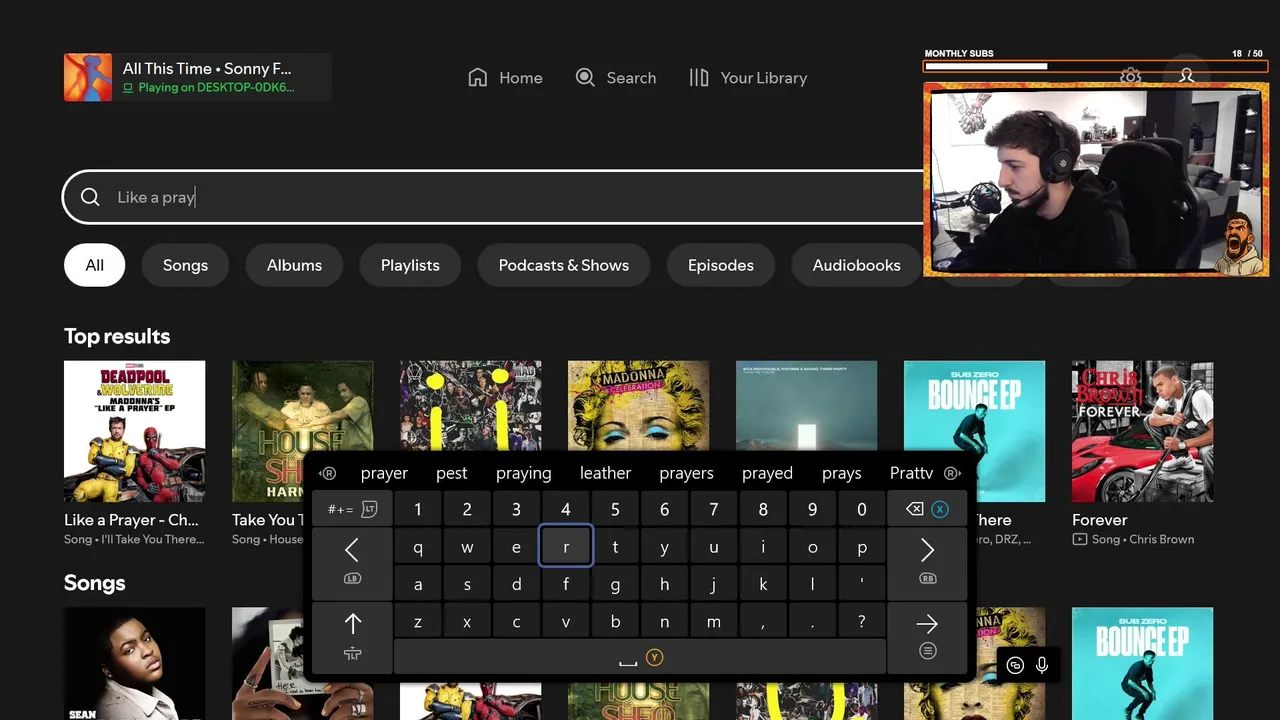1280x720 pixels.
Task: Choose the 'prayer' word suggestion
Action: 384,473
